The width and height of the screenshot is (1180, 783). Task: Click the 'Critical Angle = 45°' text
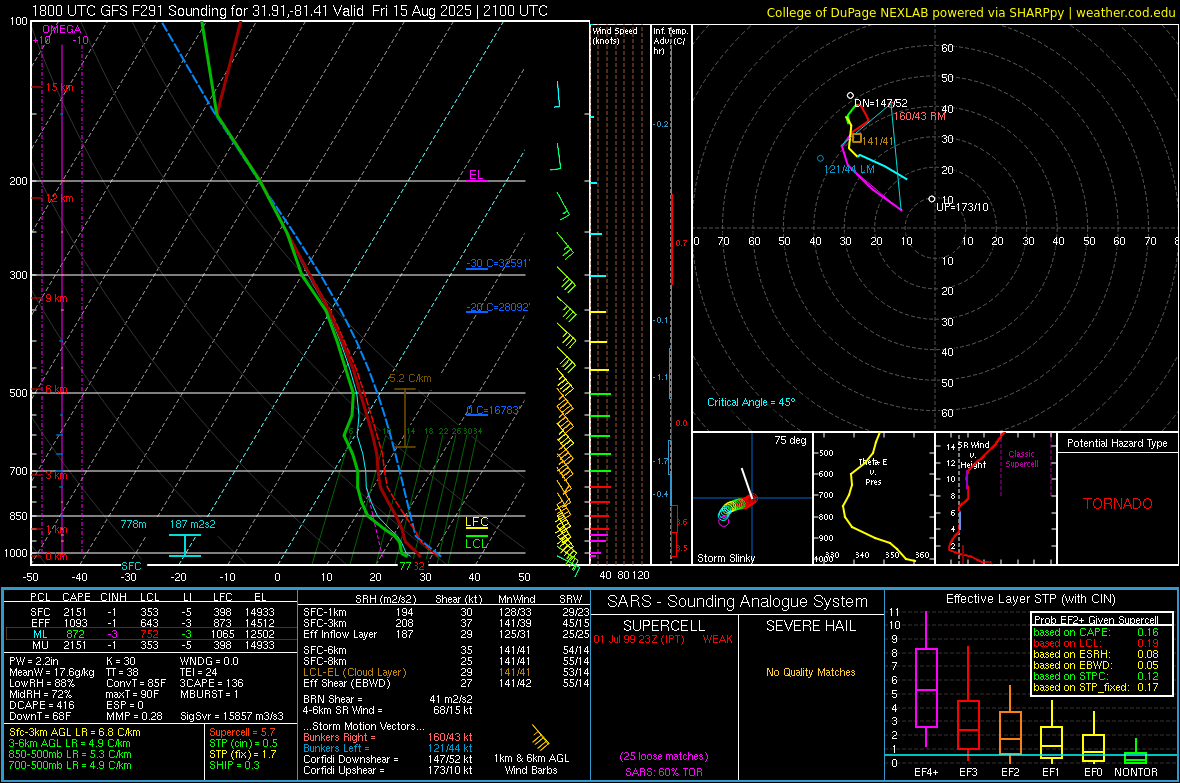[x=751, y=402]
